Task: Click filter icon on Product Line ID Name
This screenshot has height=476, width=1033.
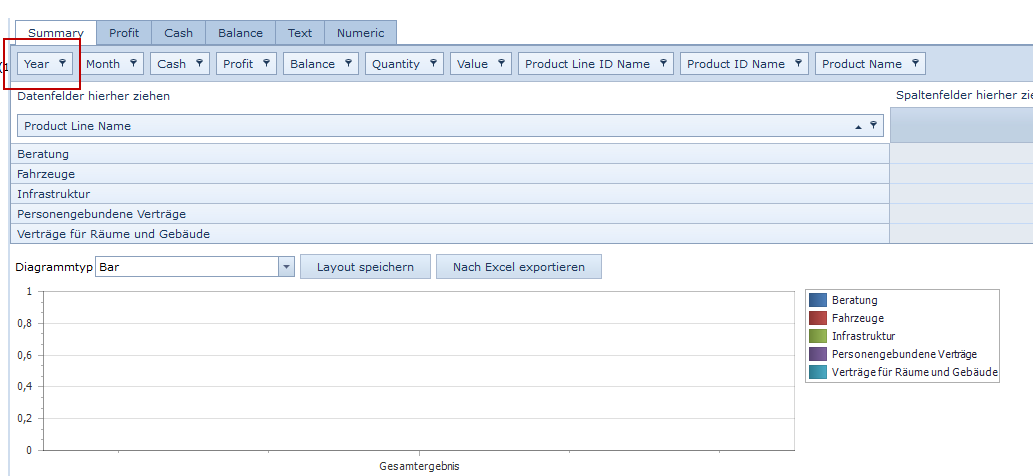Action: pyautogui.click(x=663, y=64)
